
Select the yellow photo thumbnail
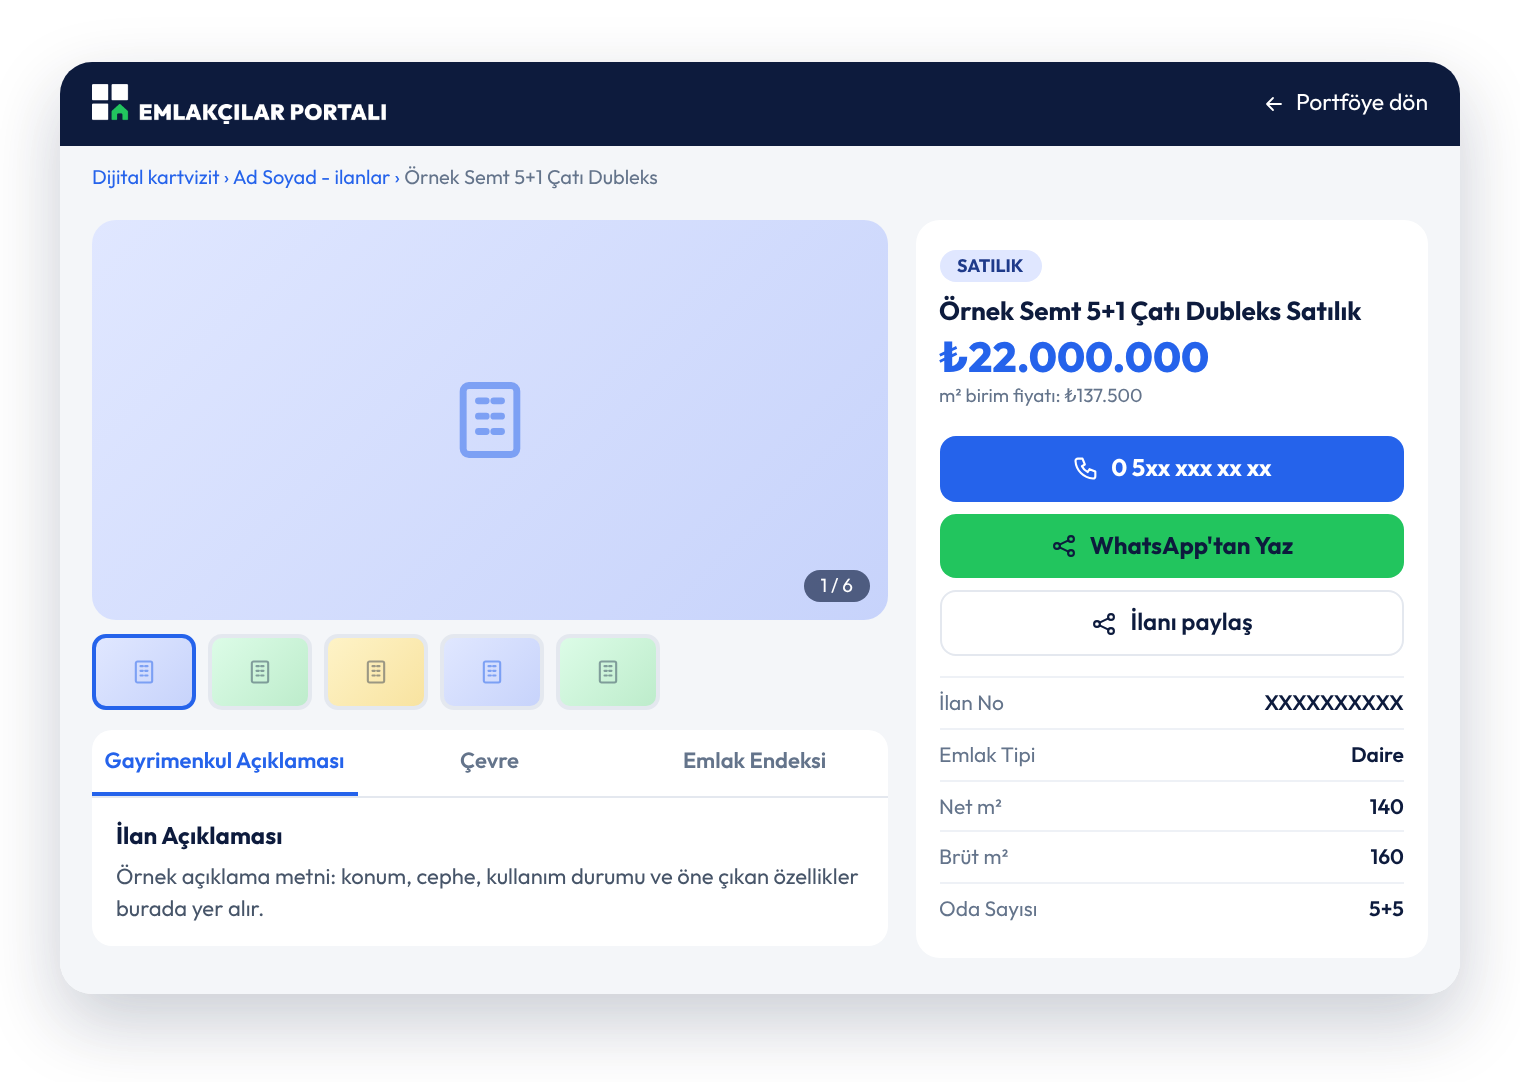click(x=376, y=672)
